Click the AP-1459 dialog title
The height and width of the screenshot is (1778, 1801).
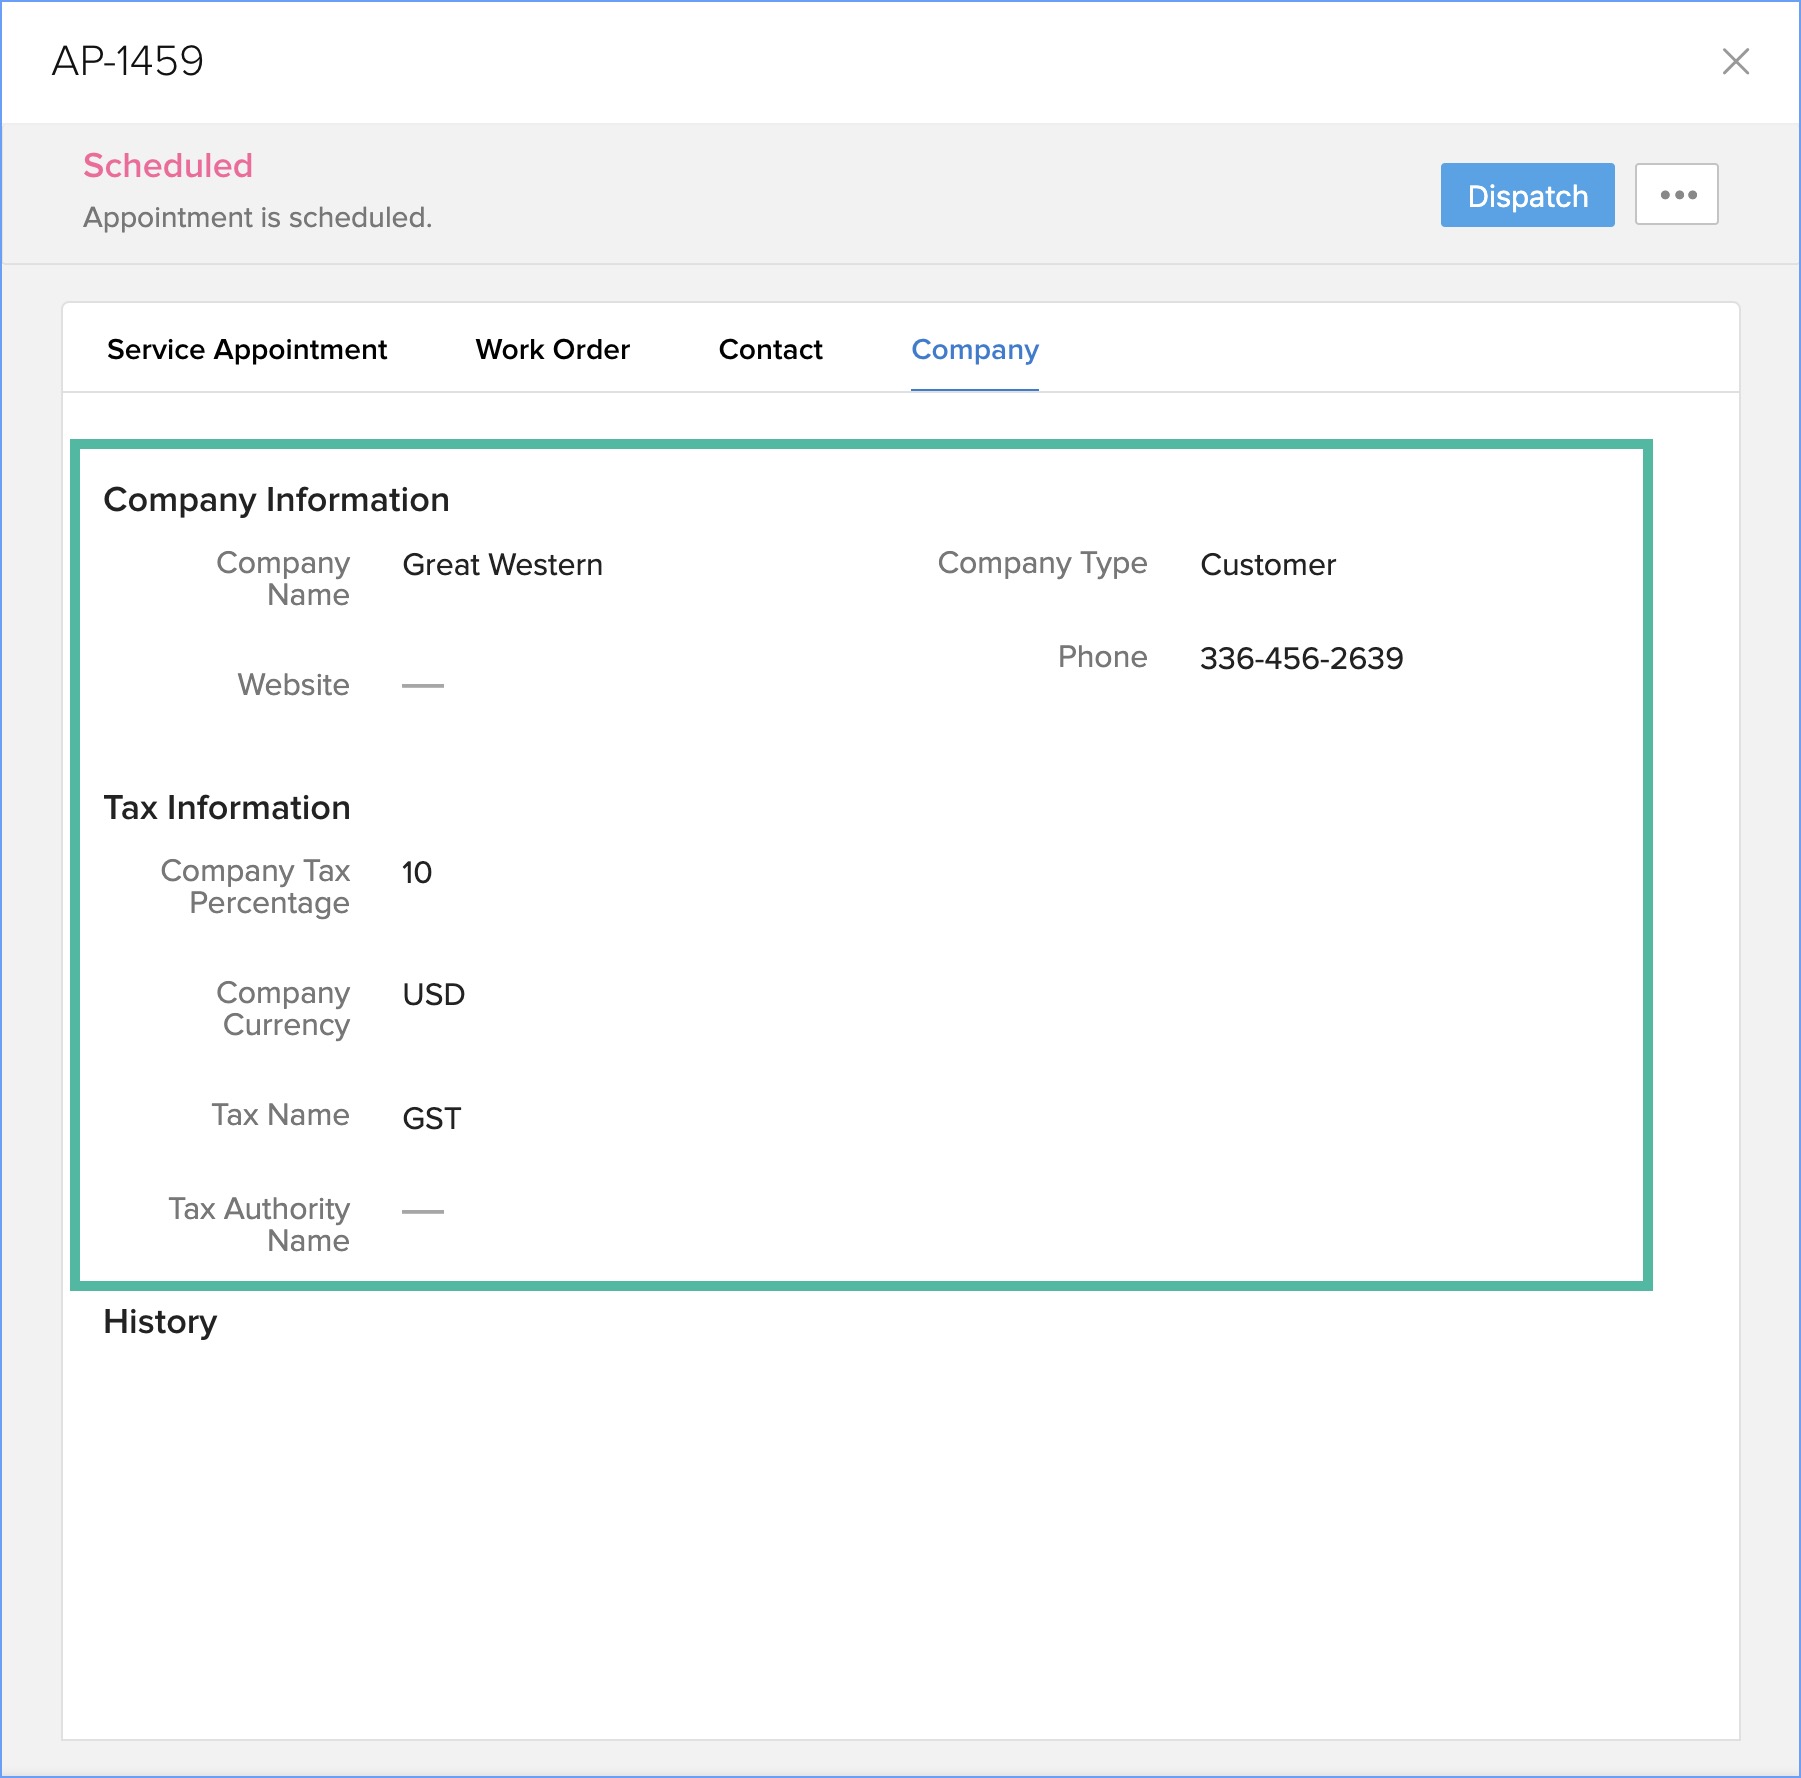click(x=127, y=62)
